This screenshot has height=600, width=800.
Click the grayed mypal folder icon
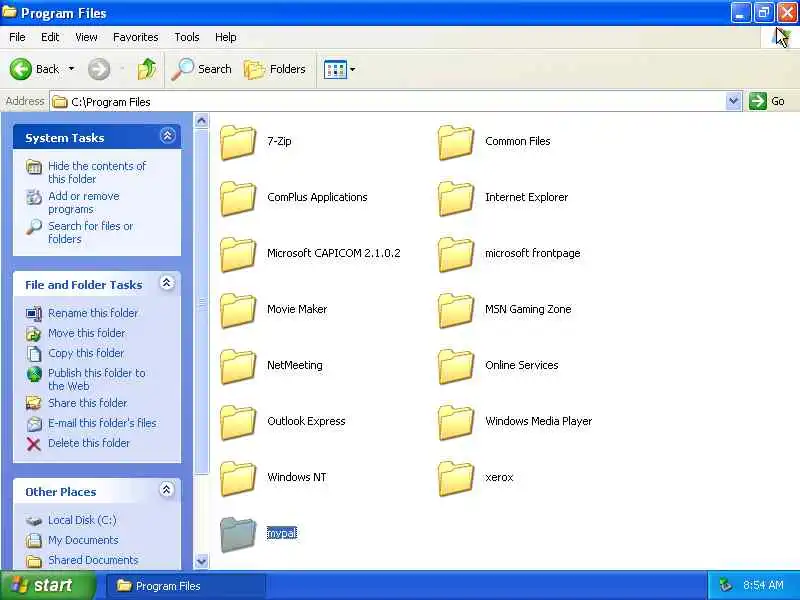coord(238,535)
